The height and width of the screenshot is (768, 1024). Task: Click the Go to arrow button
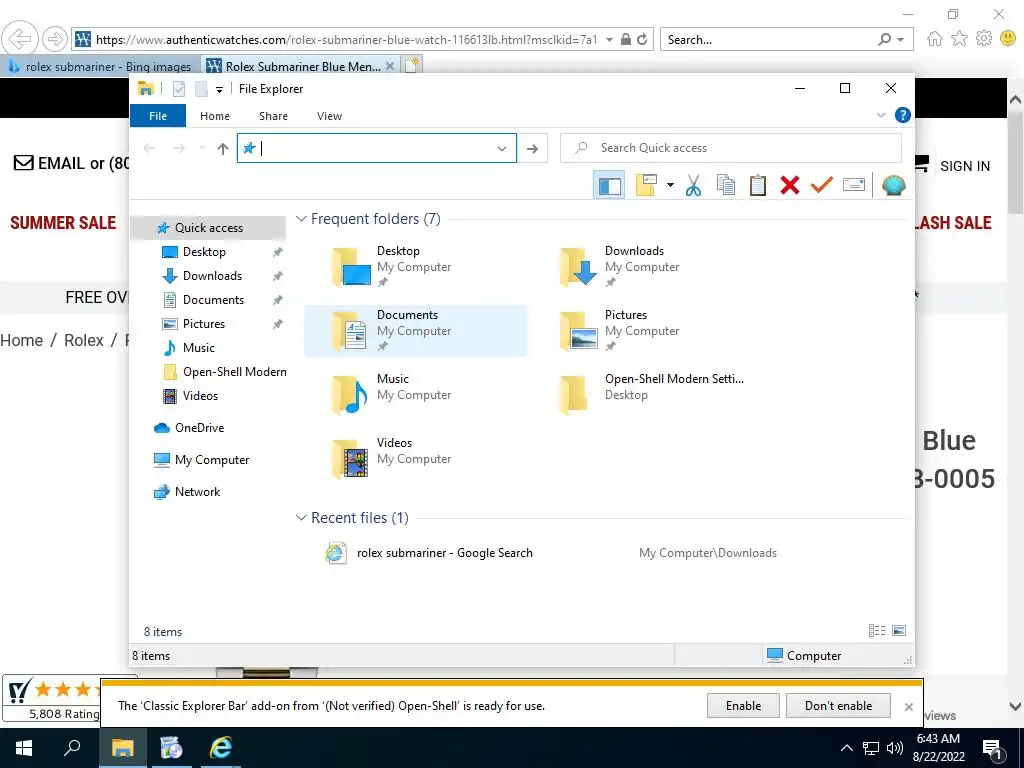coord(532,148)
